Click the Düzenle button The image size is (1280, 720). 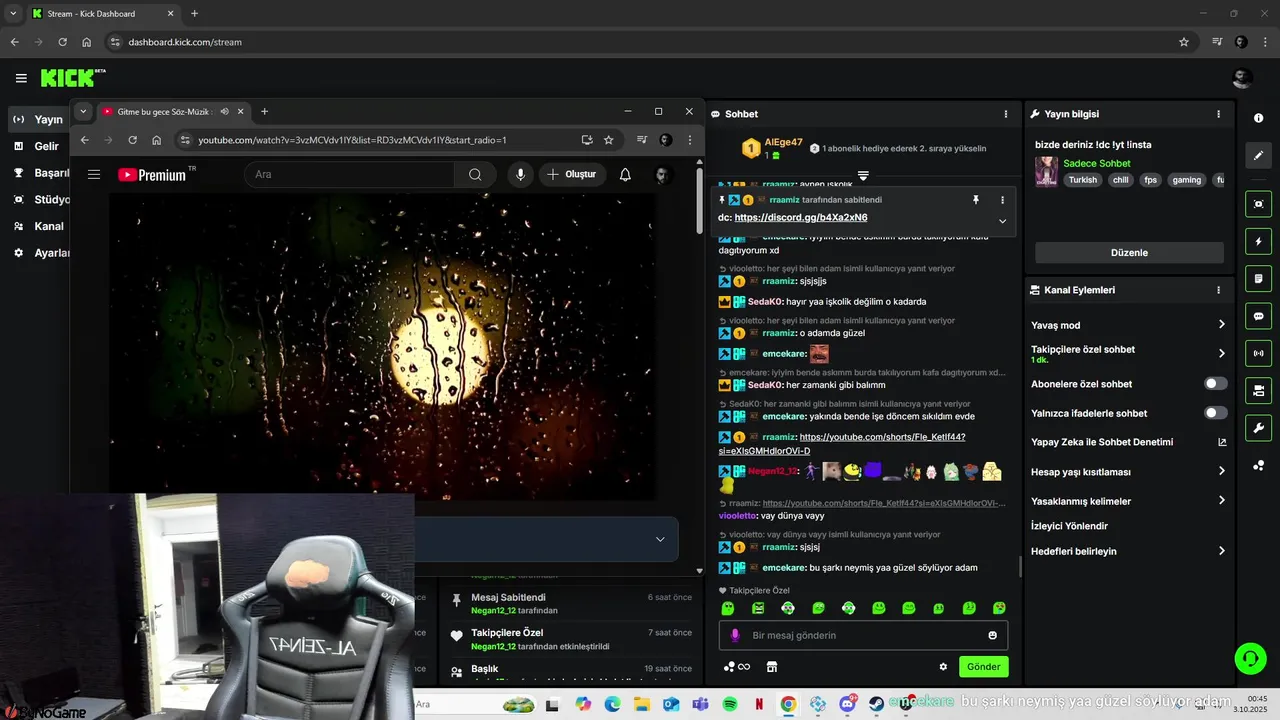click(1129, 253)
